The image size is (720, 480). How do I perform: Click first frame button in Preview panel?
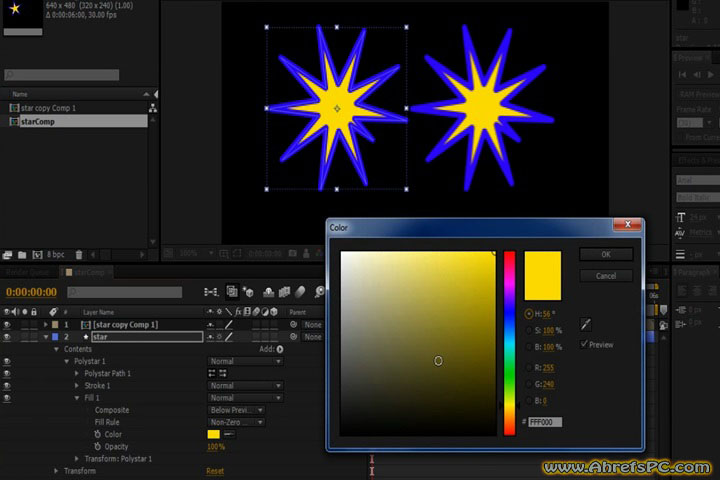(682, 74)
